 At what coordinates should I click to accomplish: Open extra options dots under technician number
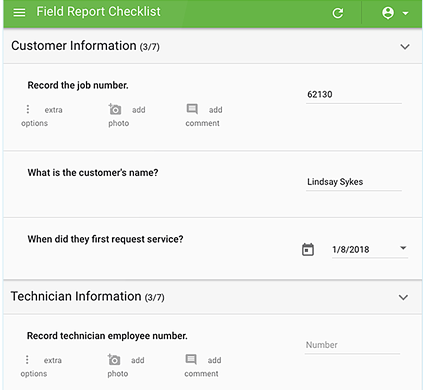tap(27, 360)
